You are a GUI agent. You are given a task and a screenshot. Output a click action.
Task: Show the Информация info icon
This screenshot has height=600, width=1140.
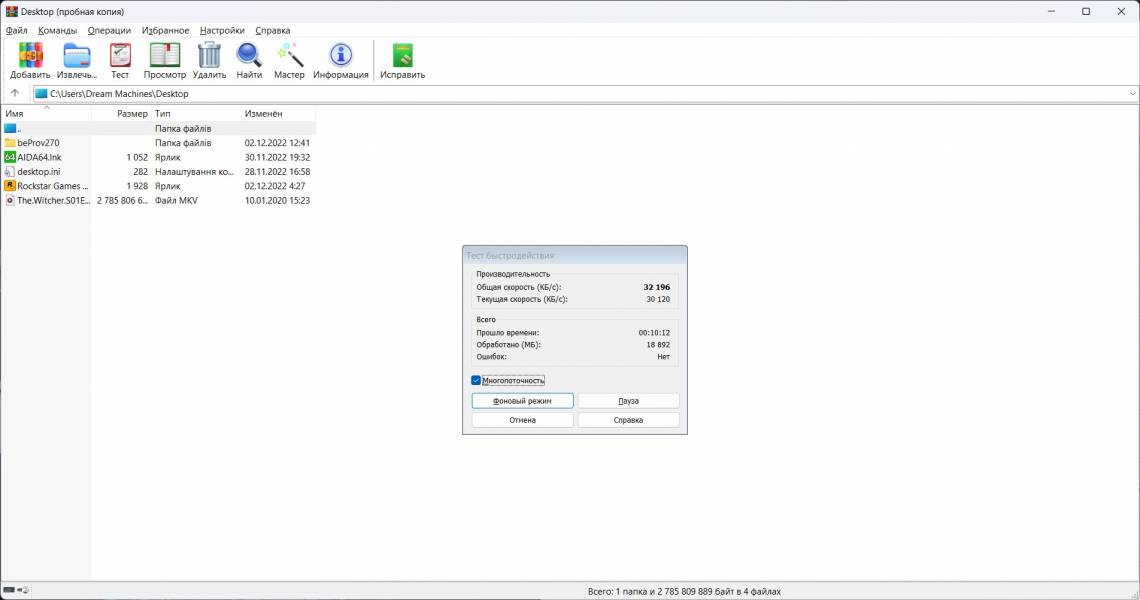click(340, 55)
